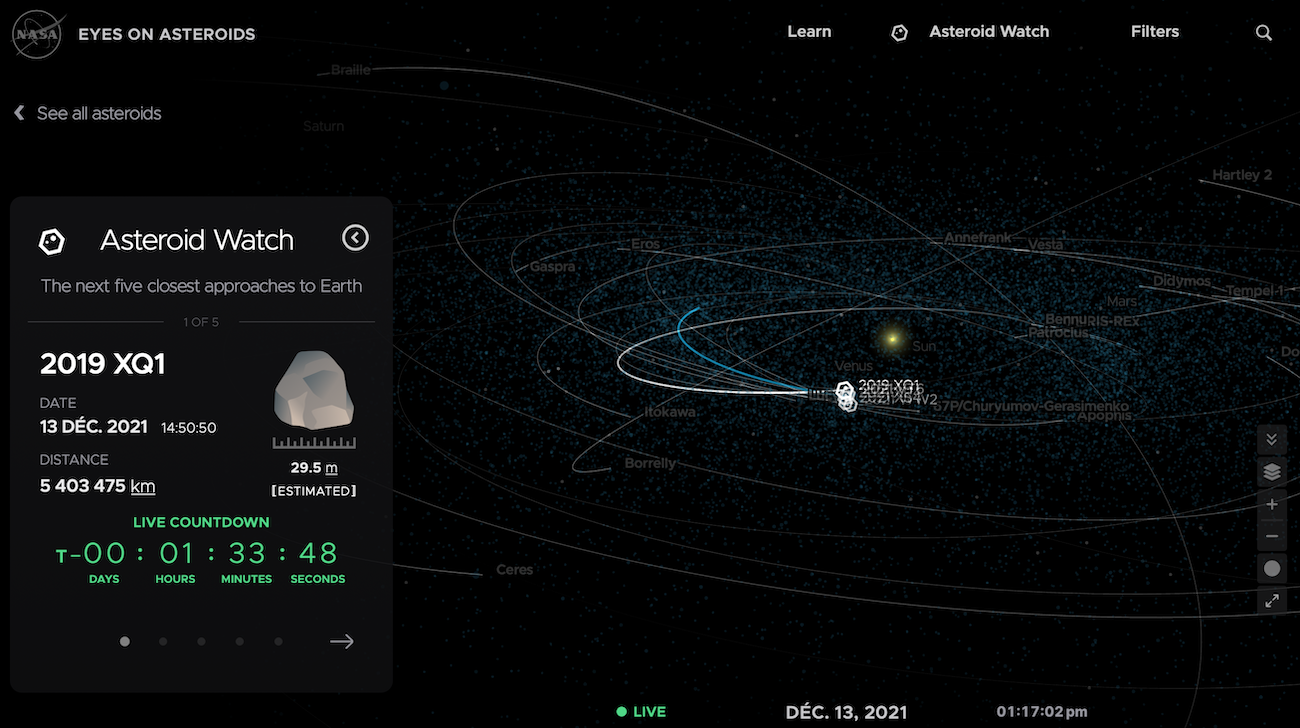Image resolution: width=1300 pixels, height=728 pixels.
Task: Go to next asteroid with right arrow
Action: (x=342, y=641)
